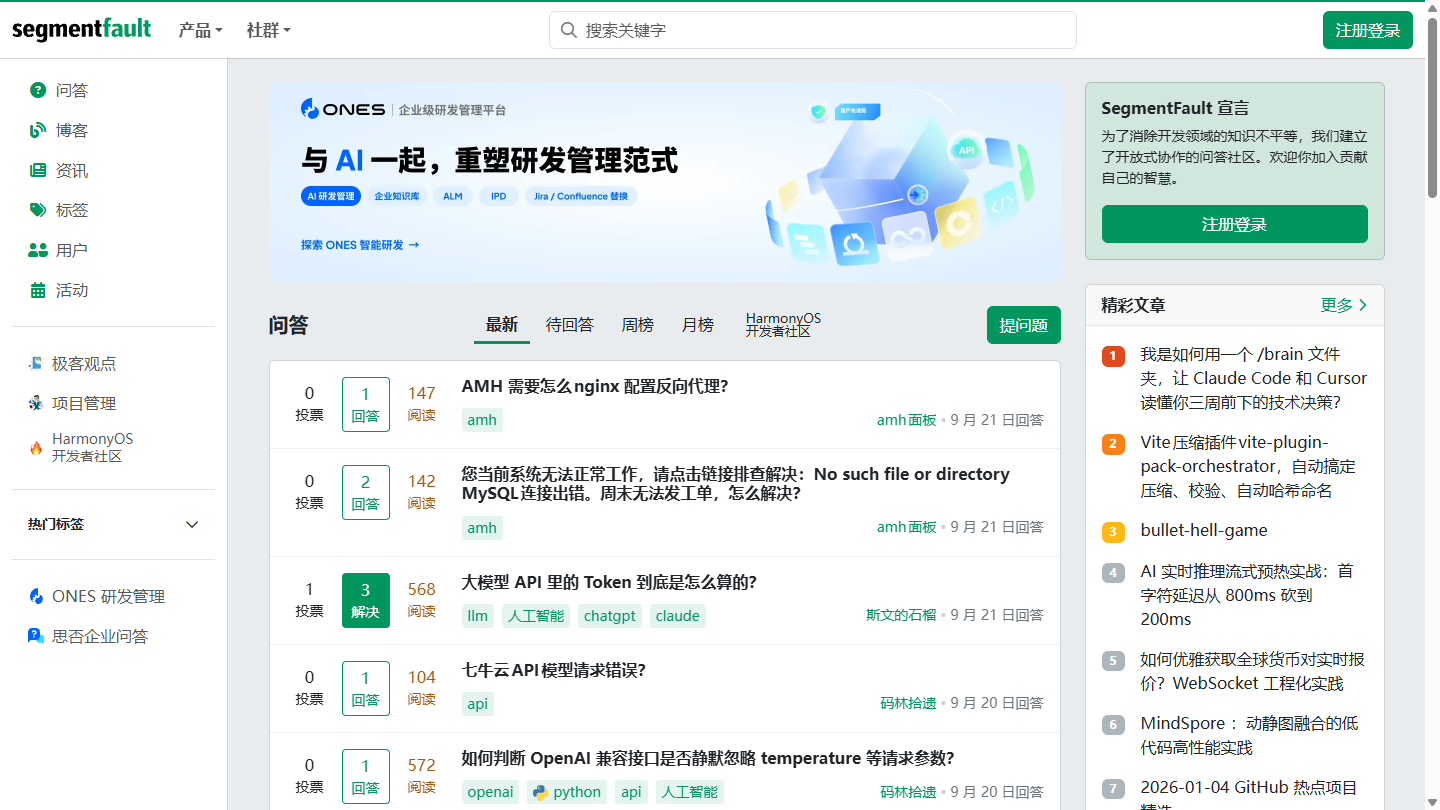The image size is (1440, 810).
Task: Expand the 热门标签 section chevron
Action: click(192, 524)
